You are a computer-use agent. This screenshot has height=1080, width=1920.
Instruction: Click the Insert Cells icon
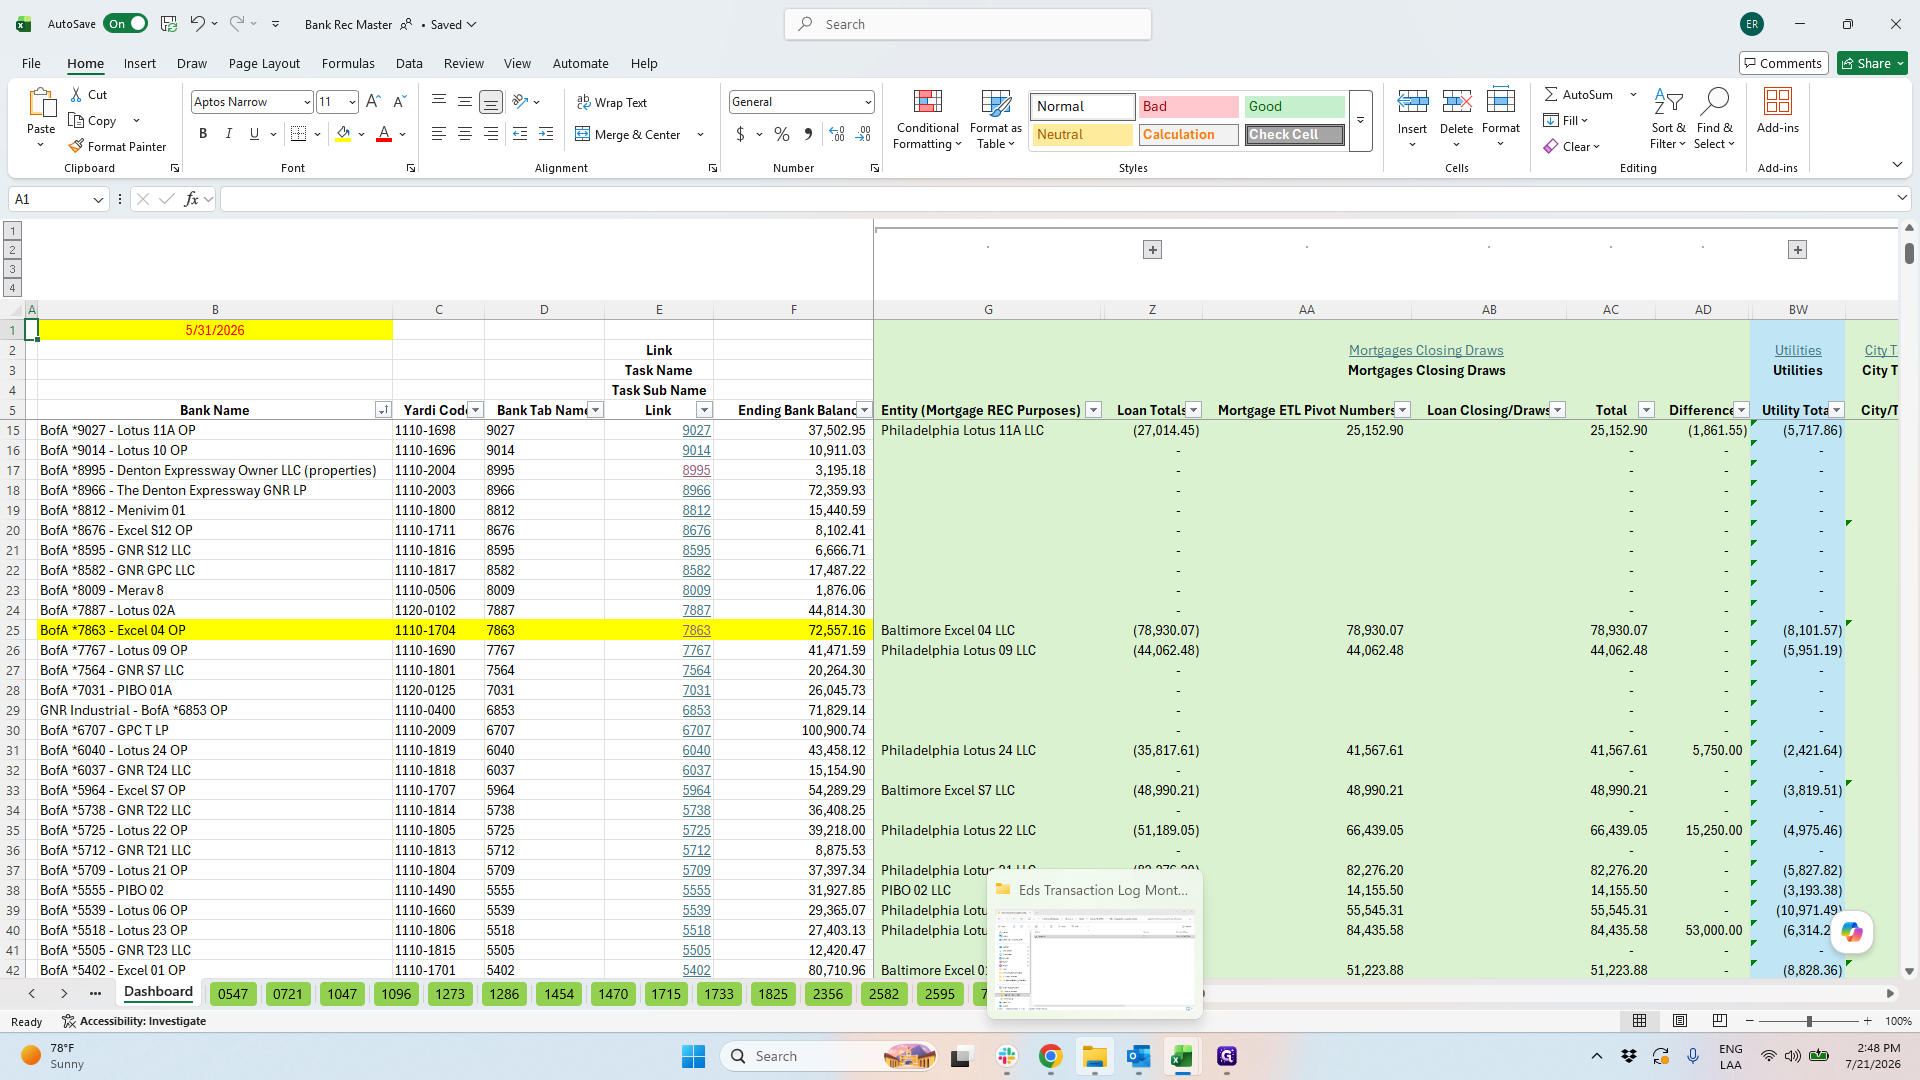1412,102
